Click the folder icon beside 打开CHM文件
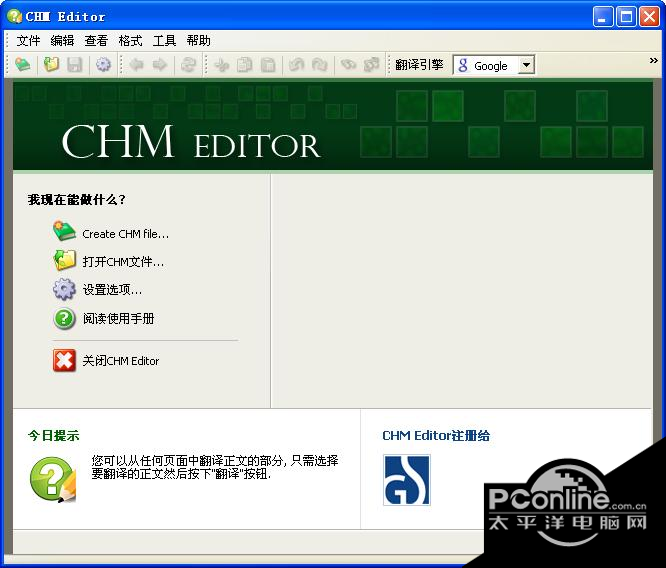The image size is (666, 568). pyautogui.click(x=65, y=260)
